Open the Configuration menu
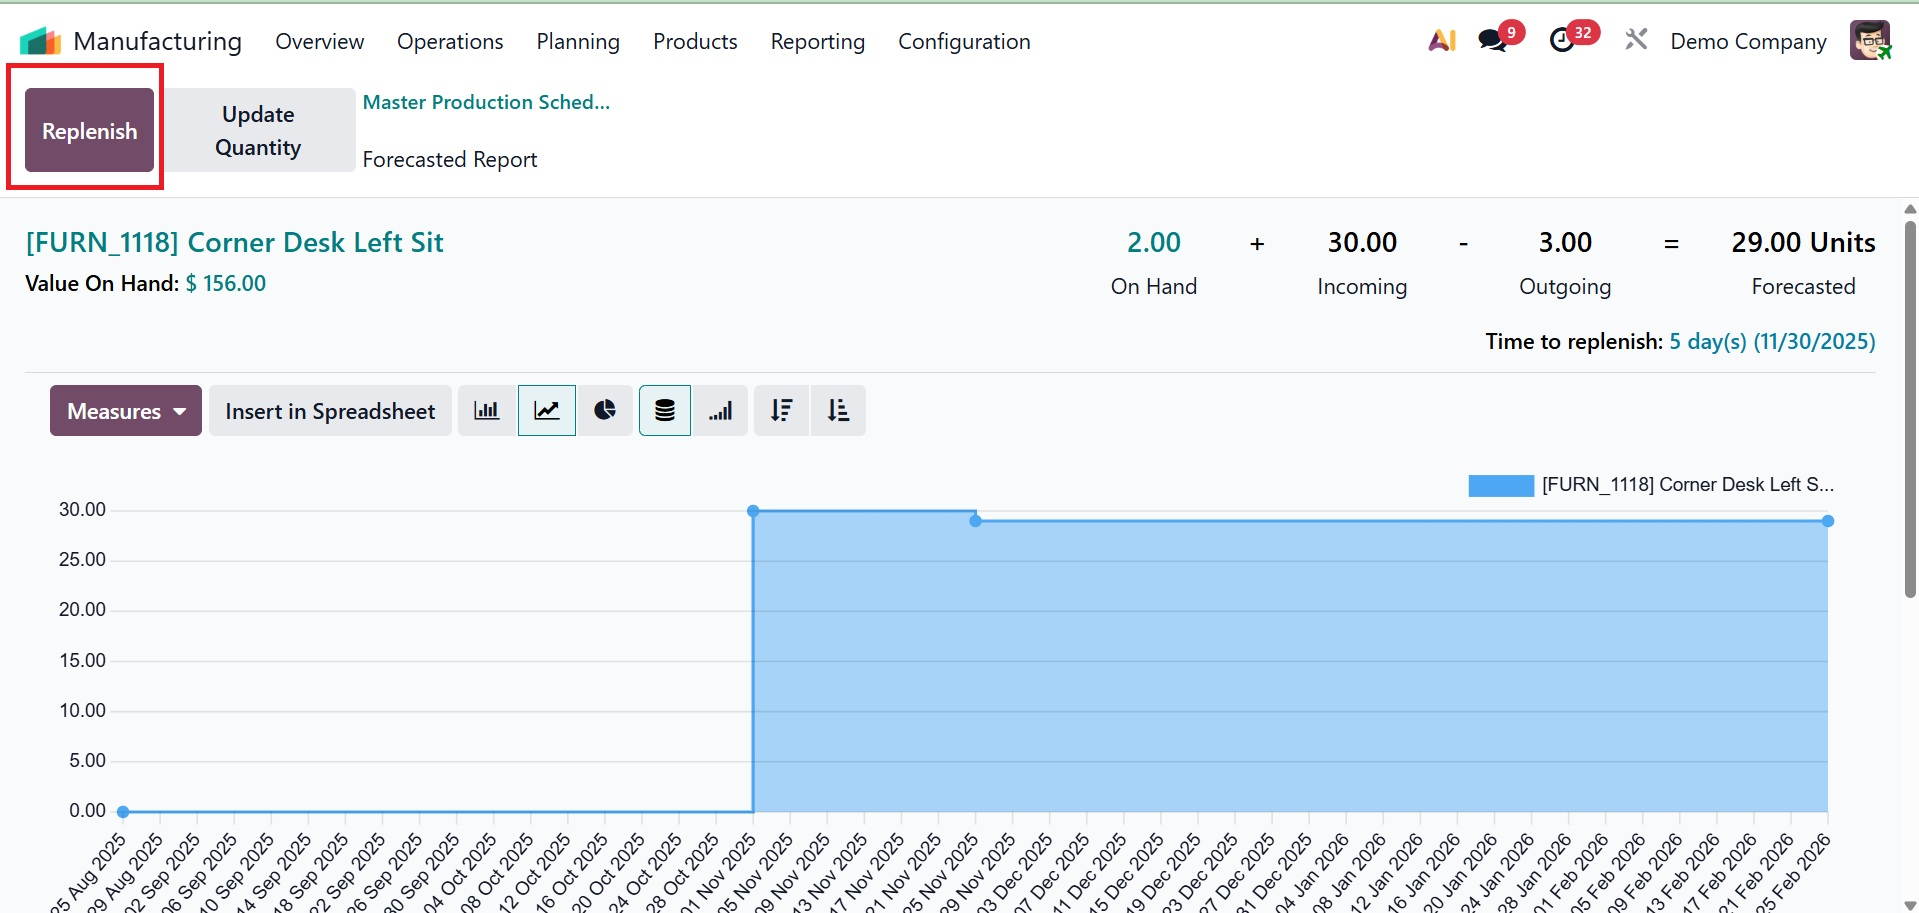Image resolution: width=1919 pixels, height=913 pixels. coord(964,41)
